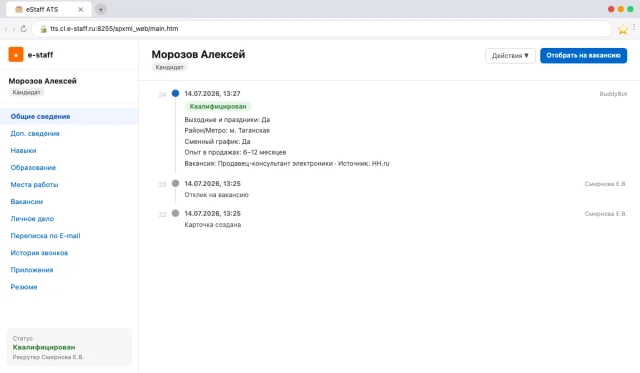Open the Действия dropdown menu
640x373 pixels.
[510, 56]
